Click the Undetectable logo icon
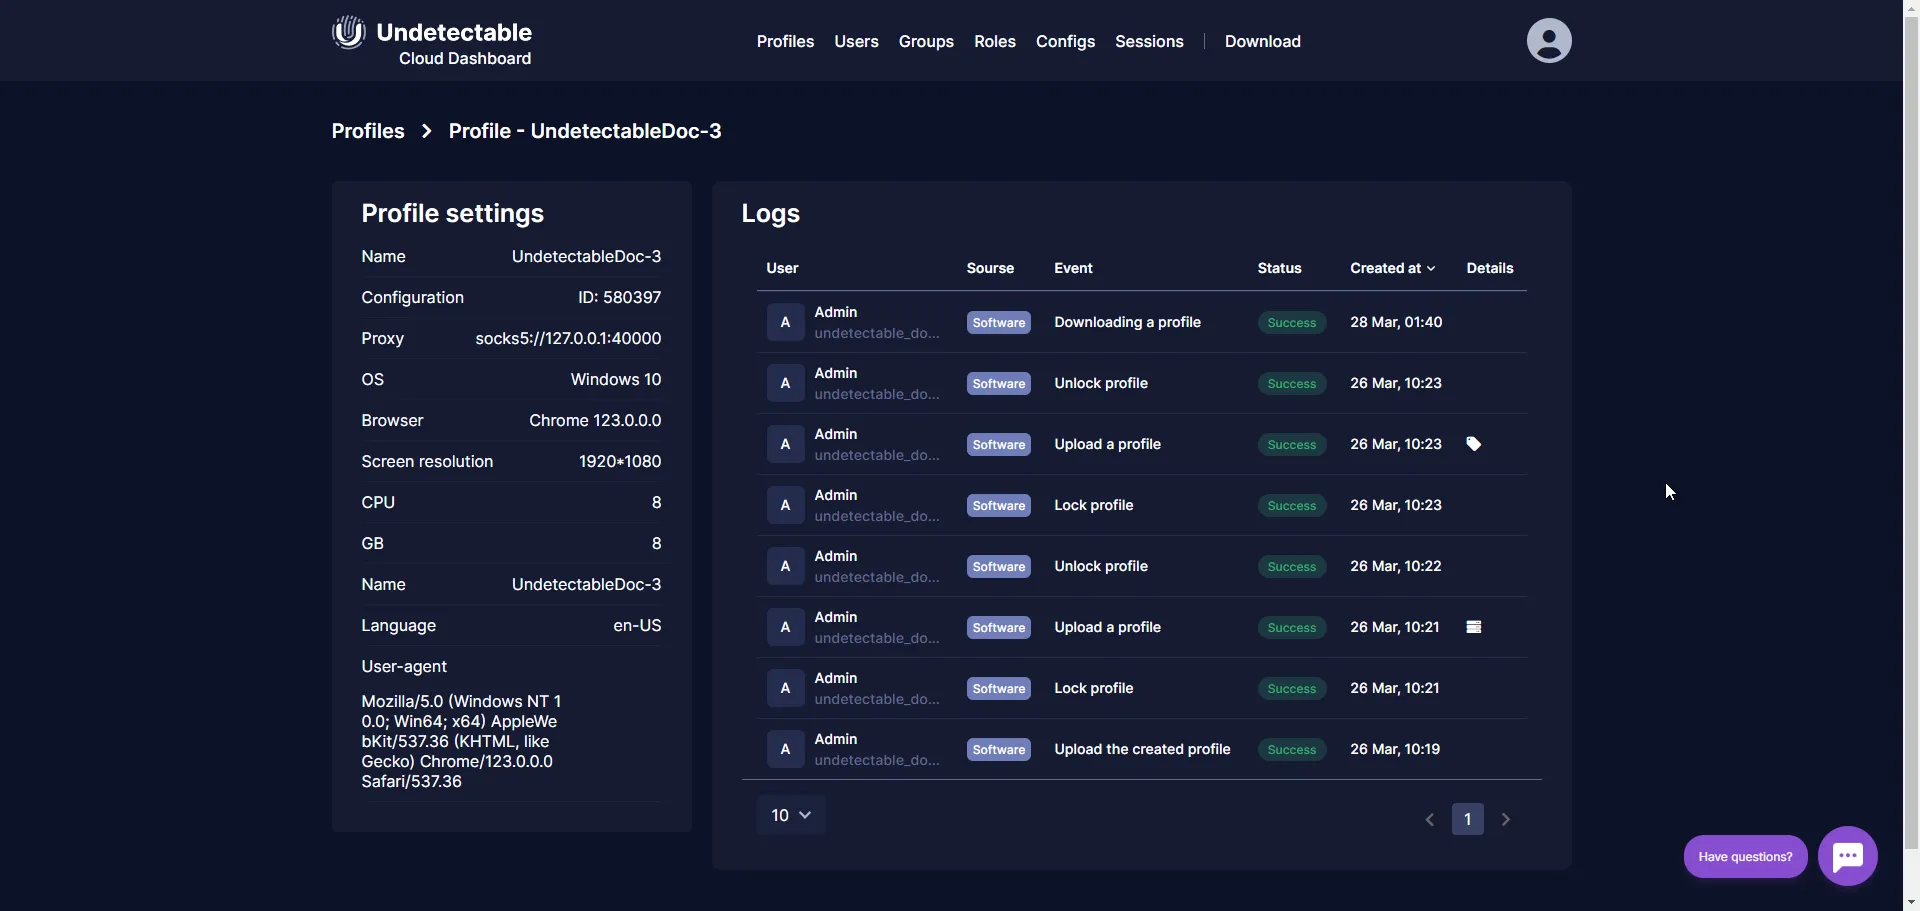 (349, 32)
